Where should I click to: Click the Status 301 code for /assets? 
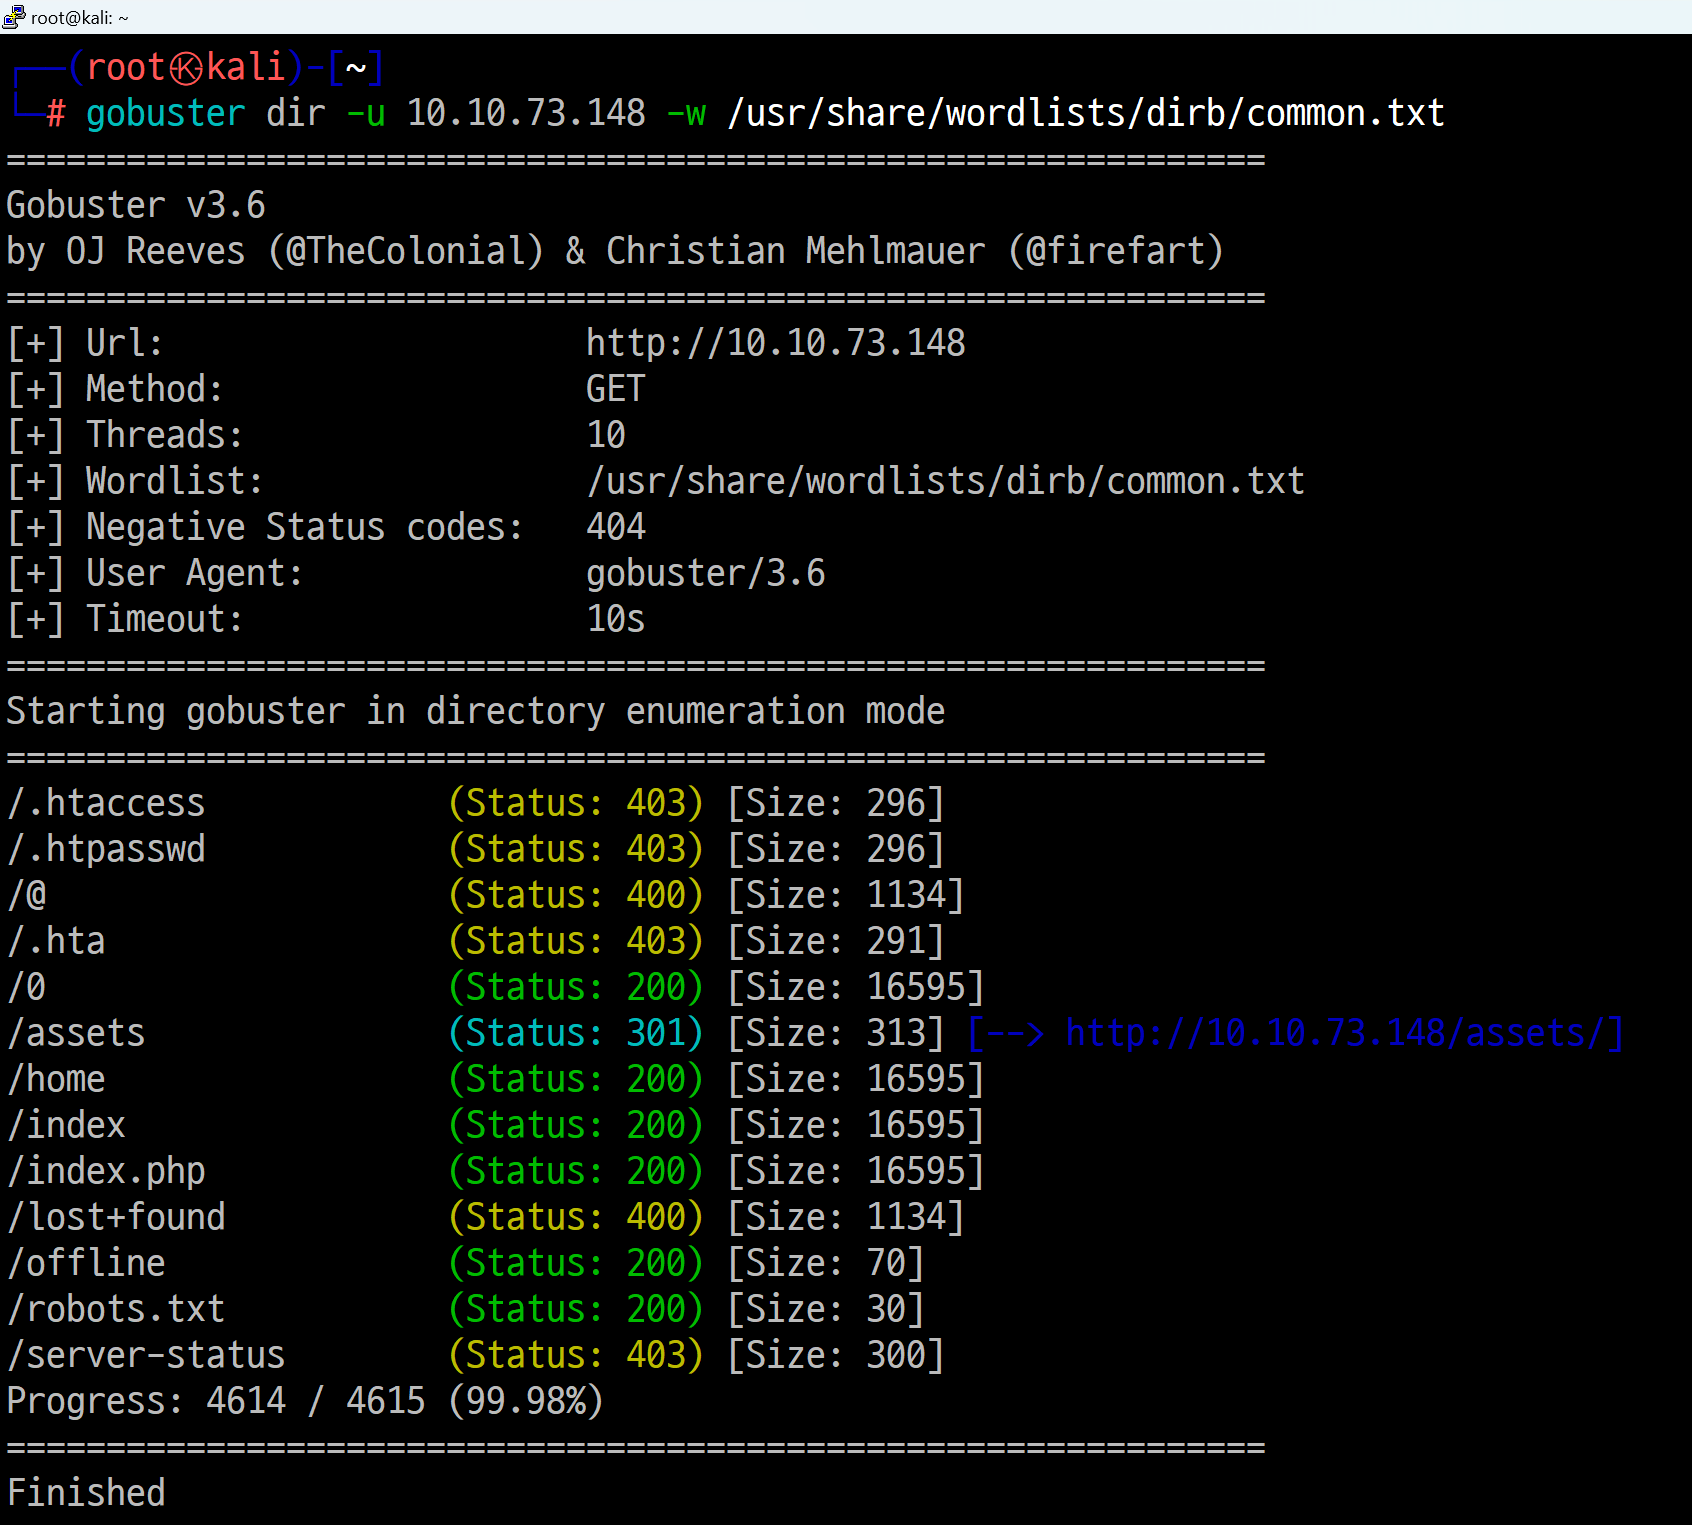(x=576, y=1033)
